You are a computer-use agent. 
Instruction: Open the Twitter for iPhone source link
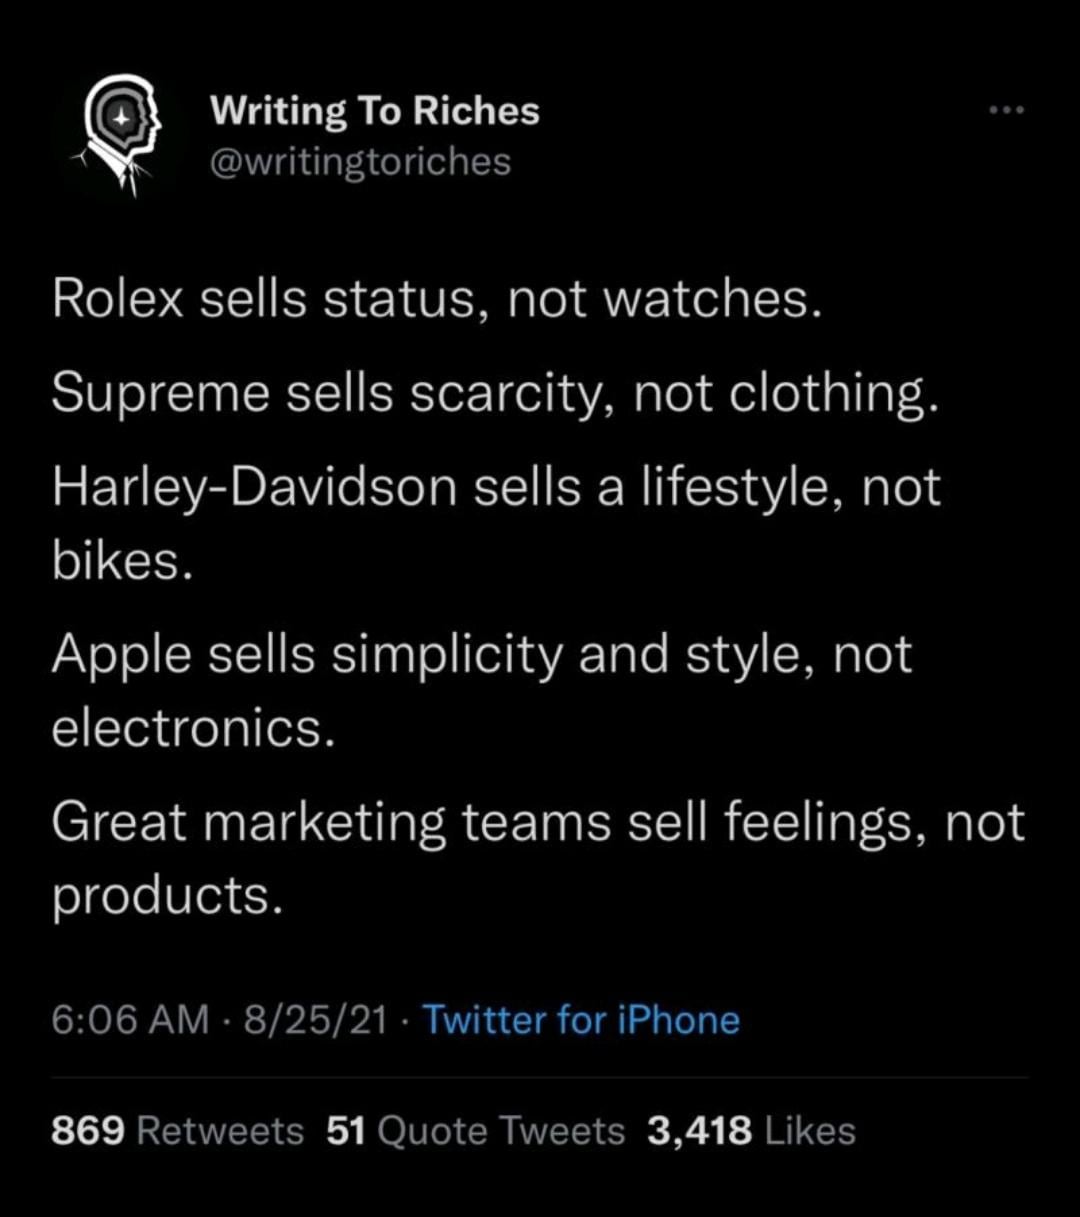(x=581, y=1020)
